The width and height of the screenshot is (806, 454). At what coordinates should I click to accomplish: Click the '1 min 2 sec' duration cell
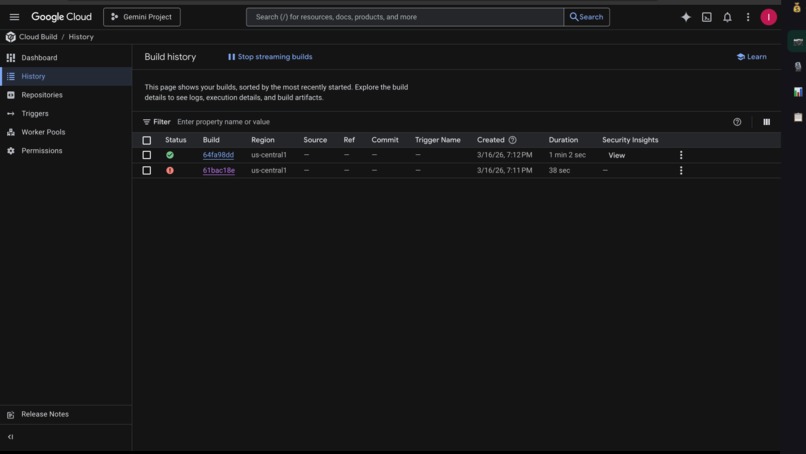pyautogui.click(x=567, y=155)
